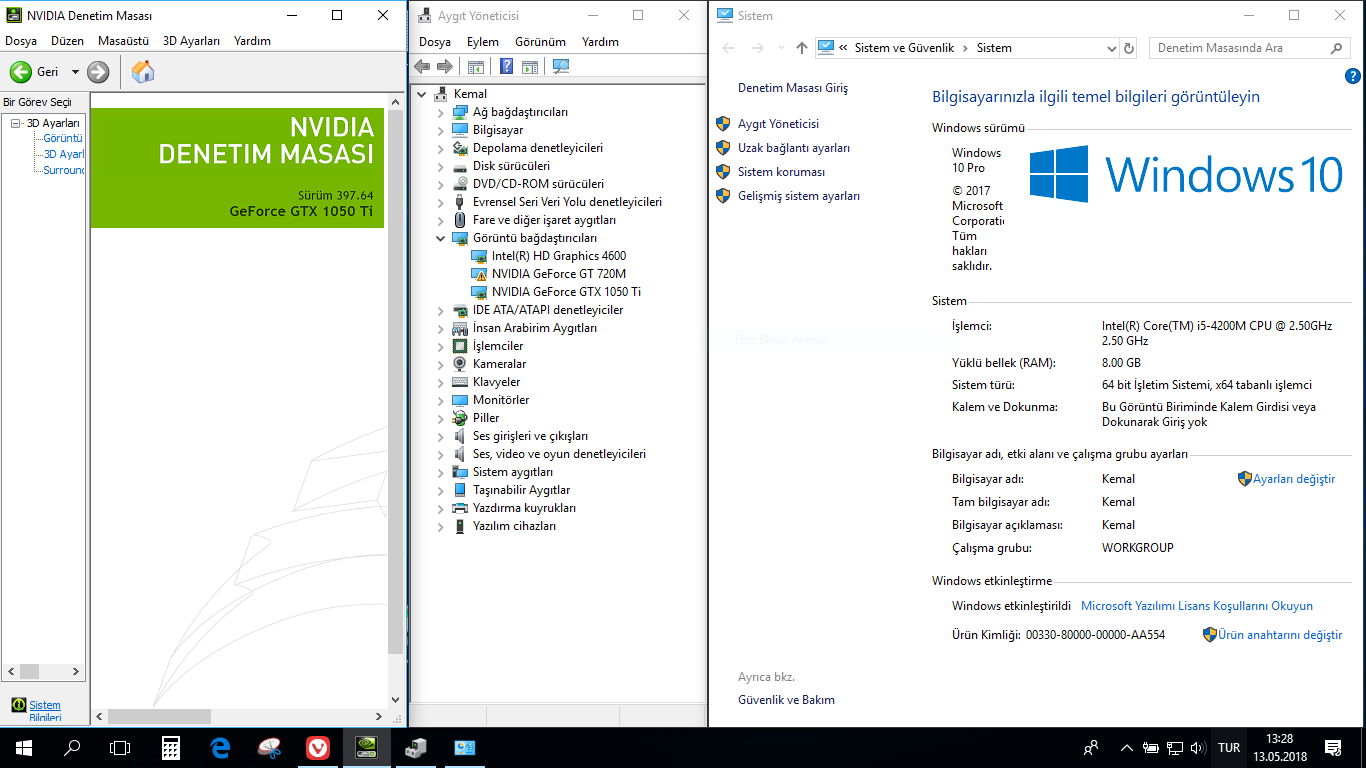Image resolution: width=1366 pixels, height=768 pixels.
Task: Click the Aygıt Yöneticisi link in Sistem
Action: coord(778,124)
